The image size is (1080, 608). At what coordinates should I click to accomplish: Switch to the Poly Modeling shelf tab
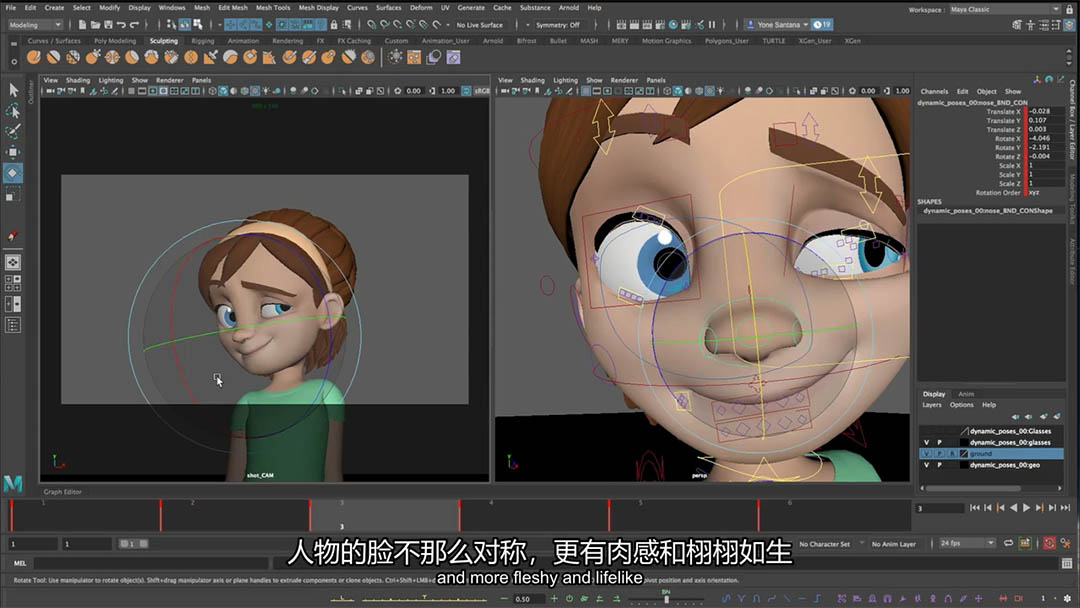[115, 41]
